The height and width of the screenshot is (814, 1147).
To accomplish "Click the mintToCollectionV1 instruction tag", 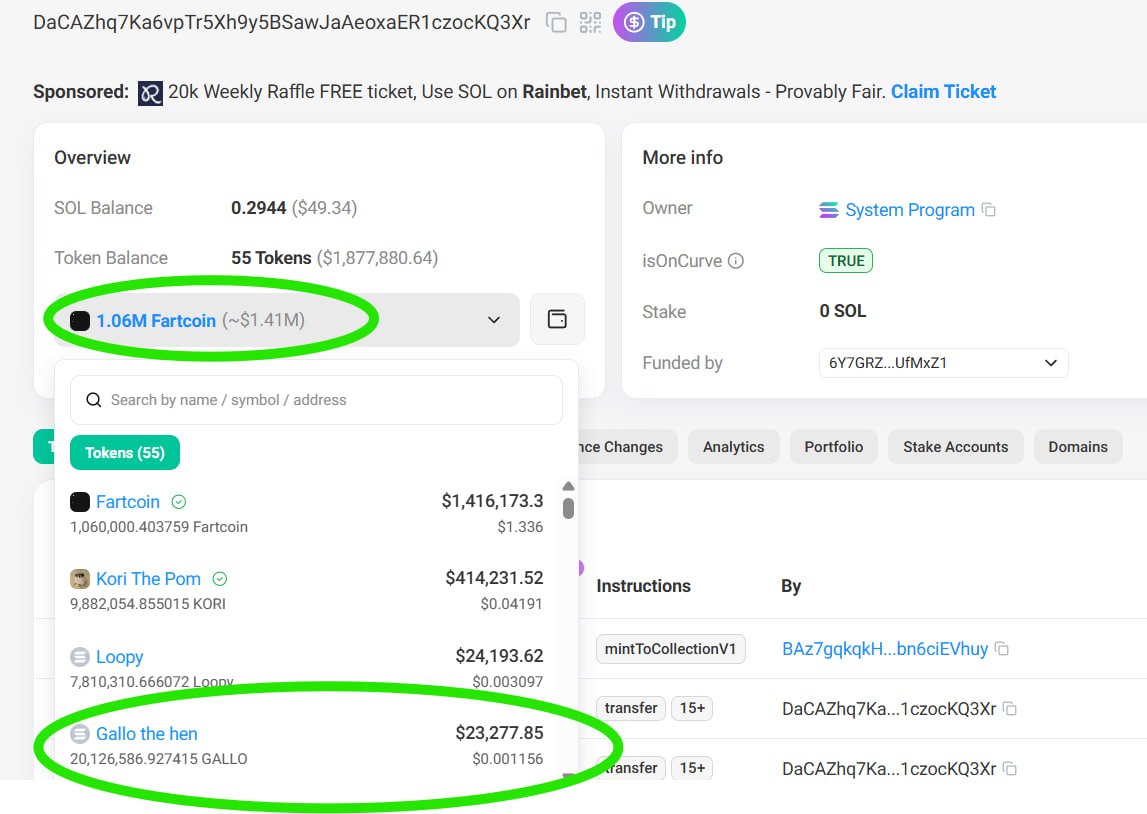I will 671,649.
